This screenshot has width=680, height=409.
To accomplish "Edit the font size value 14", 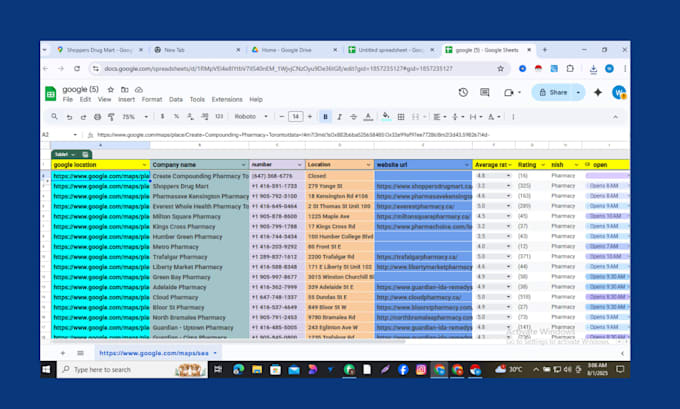I will [x=296, y=116].
